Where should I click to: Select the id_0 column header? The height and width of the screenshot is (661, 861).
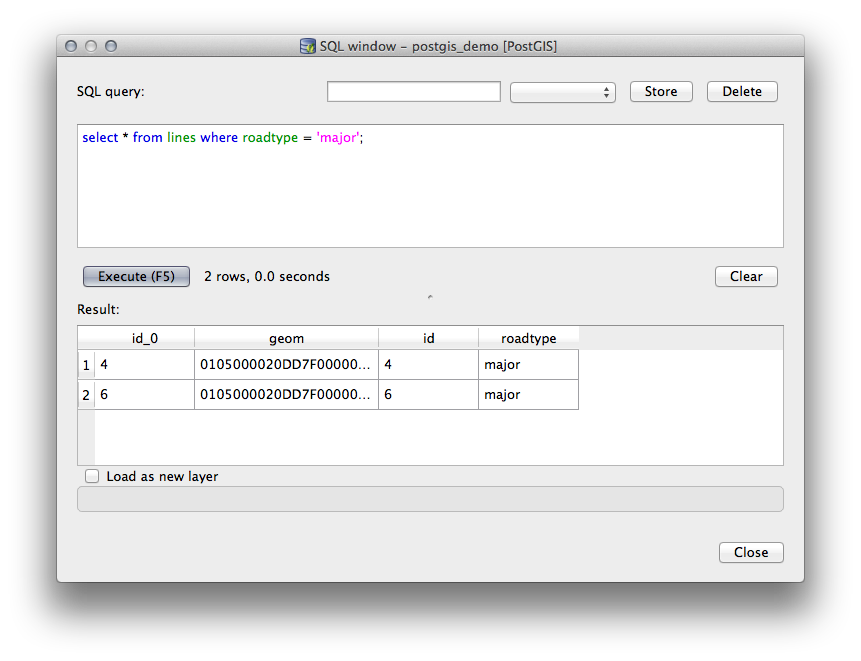144,338
